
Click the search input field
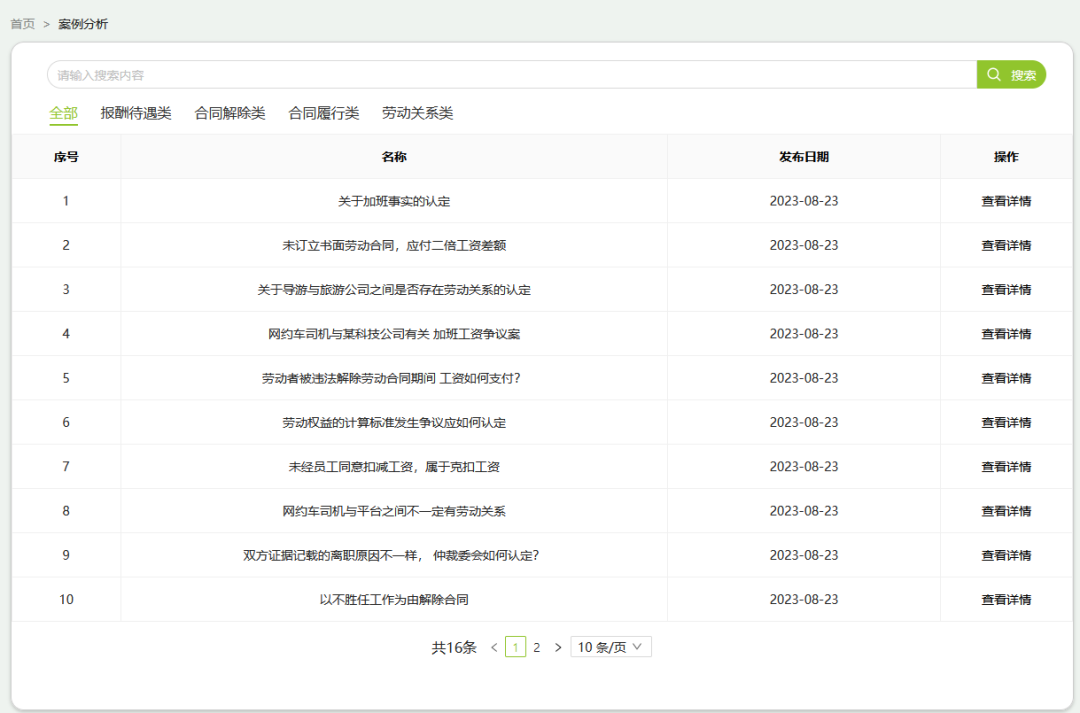coord(510,75)
